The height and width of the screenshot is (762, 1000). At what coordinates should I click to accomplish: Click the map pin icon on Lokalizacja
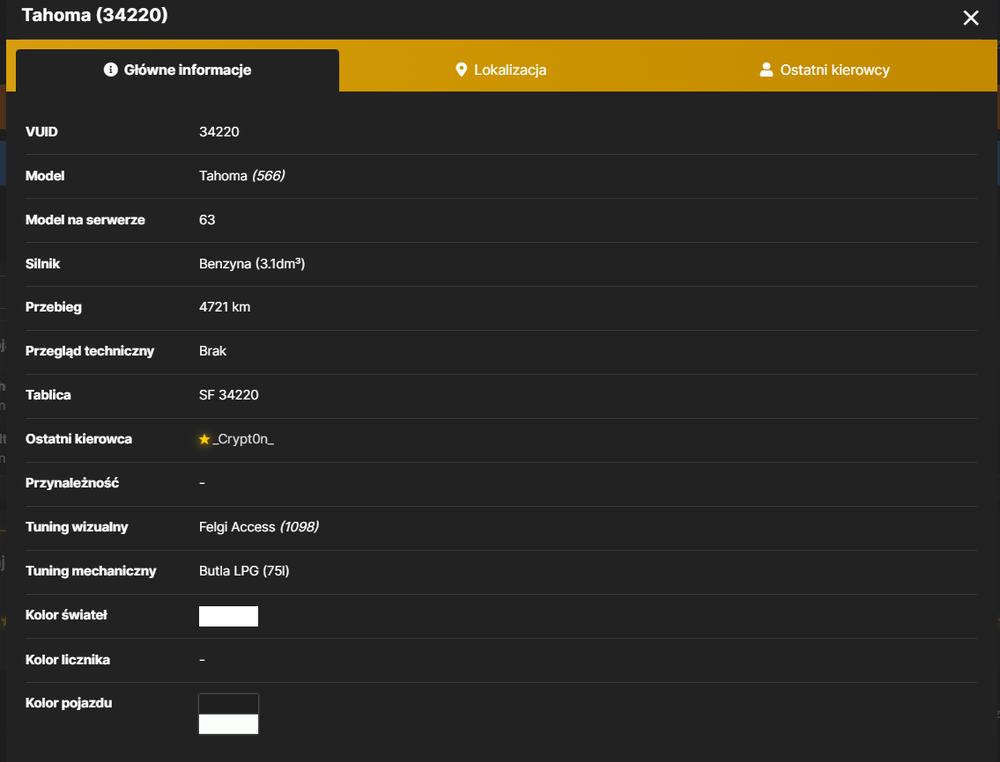point(461,70)
